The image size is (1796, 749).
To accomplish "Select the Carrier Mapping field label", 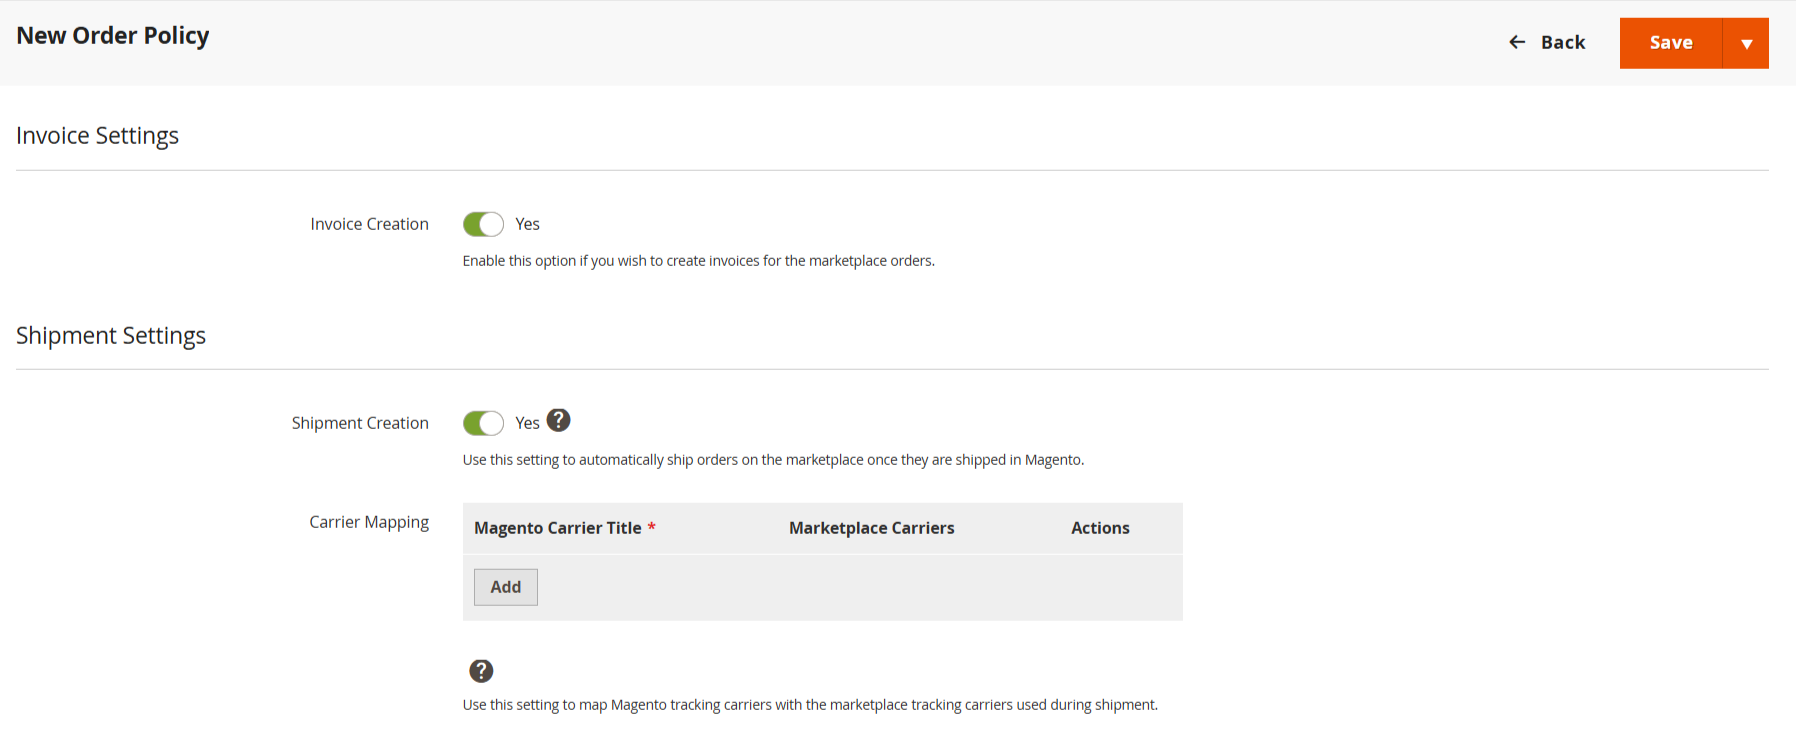I will coord(369,522).
